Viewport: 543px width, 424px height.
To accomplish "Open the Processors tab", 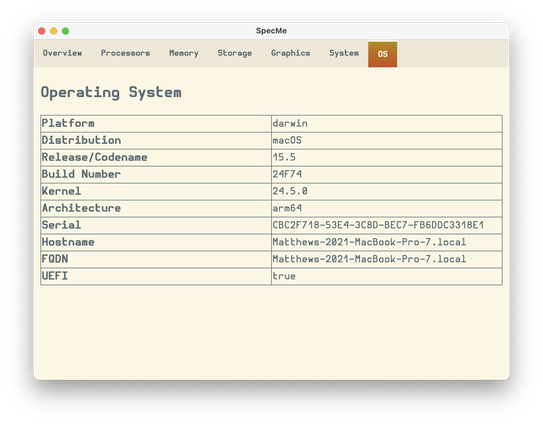I will tap(125, 53).
